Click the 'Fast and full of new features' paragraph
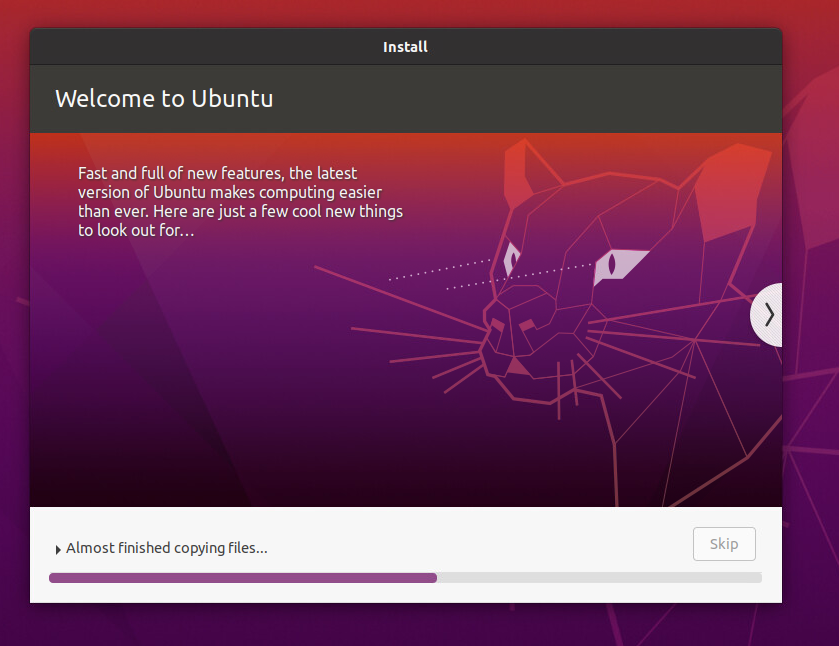839x646 pixels. [240, 202]
